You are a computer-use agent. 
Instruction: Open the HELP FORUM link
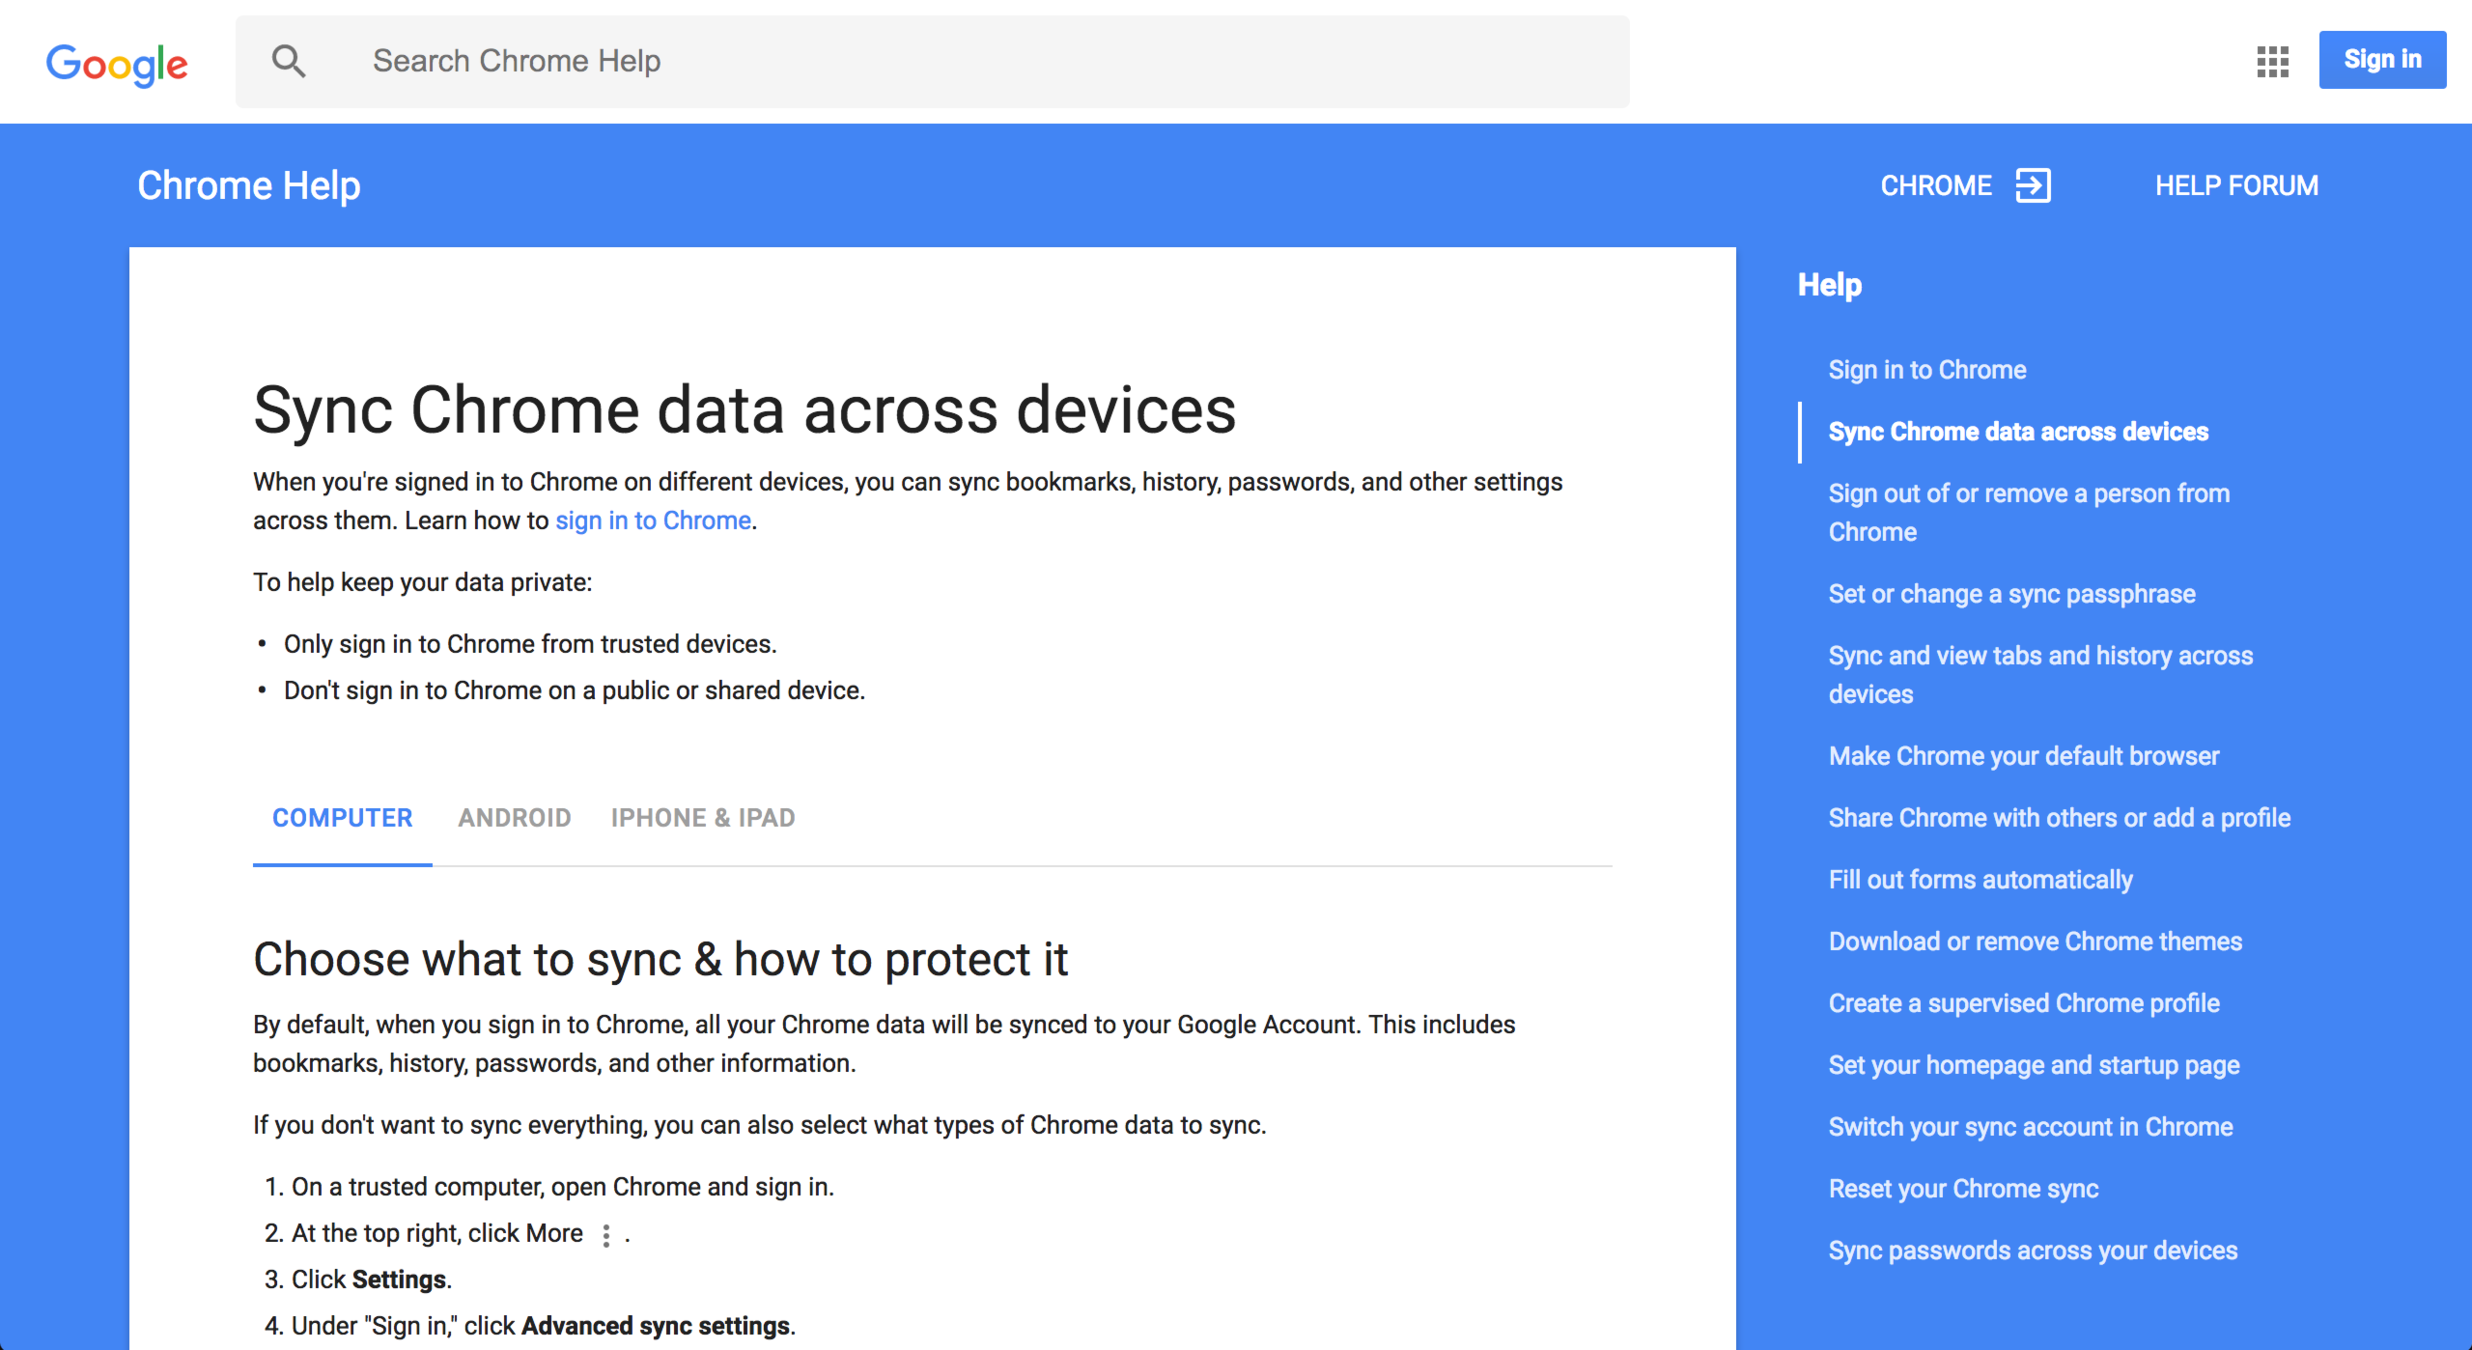(x=2236, y=186)
